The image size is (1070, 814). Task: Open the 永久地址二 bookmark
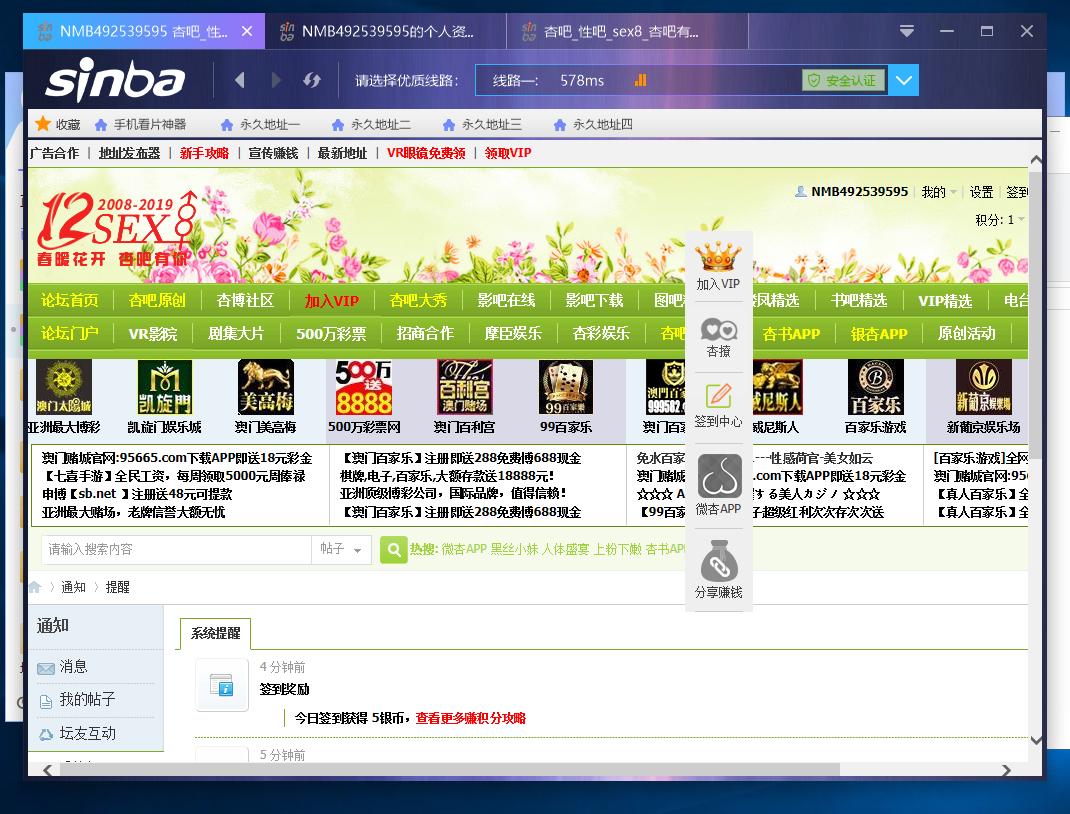coord(371,124)
